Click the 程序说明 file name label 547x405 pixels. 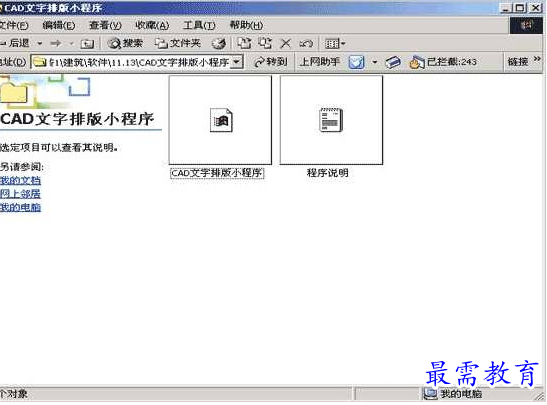point(328,173)
